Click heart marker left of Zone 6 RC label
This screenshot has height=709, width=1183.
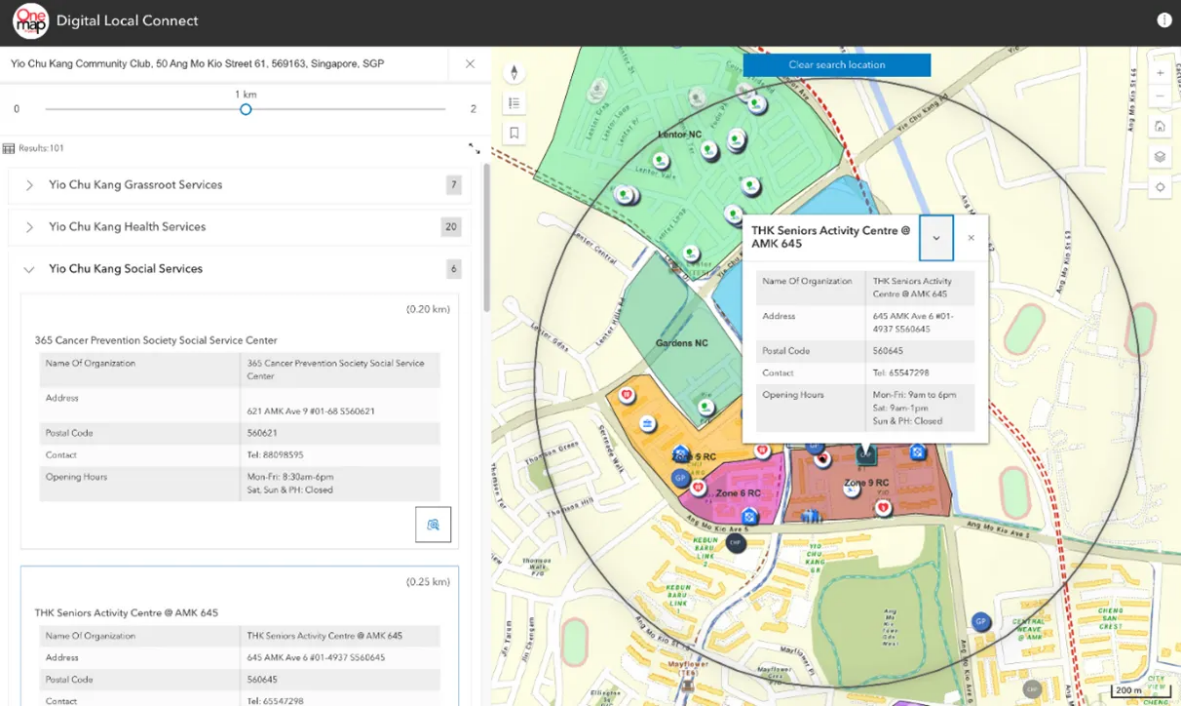coord(698,488)
